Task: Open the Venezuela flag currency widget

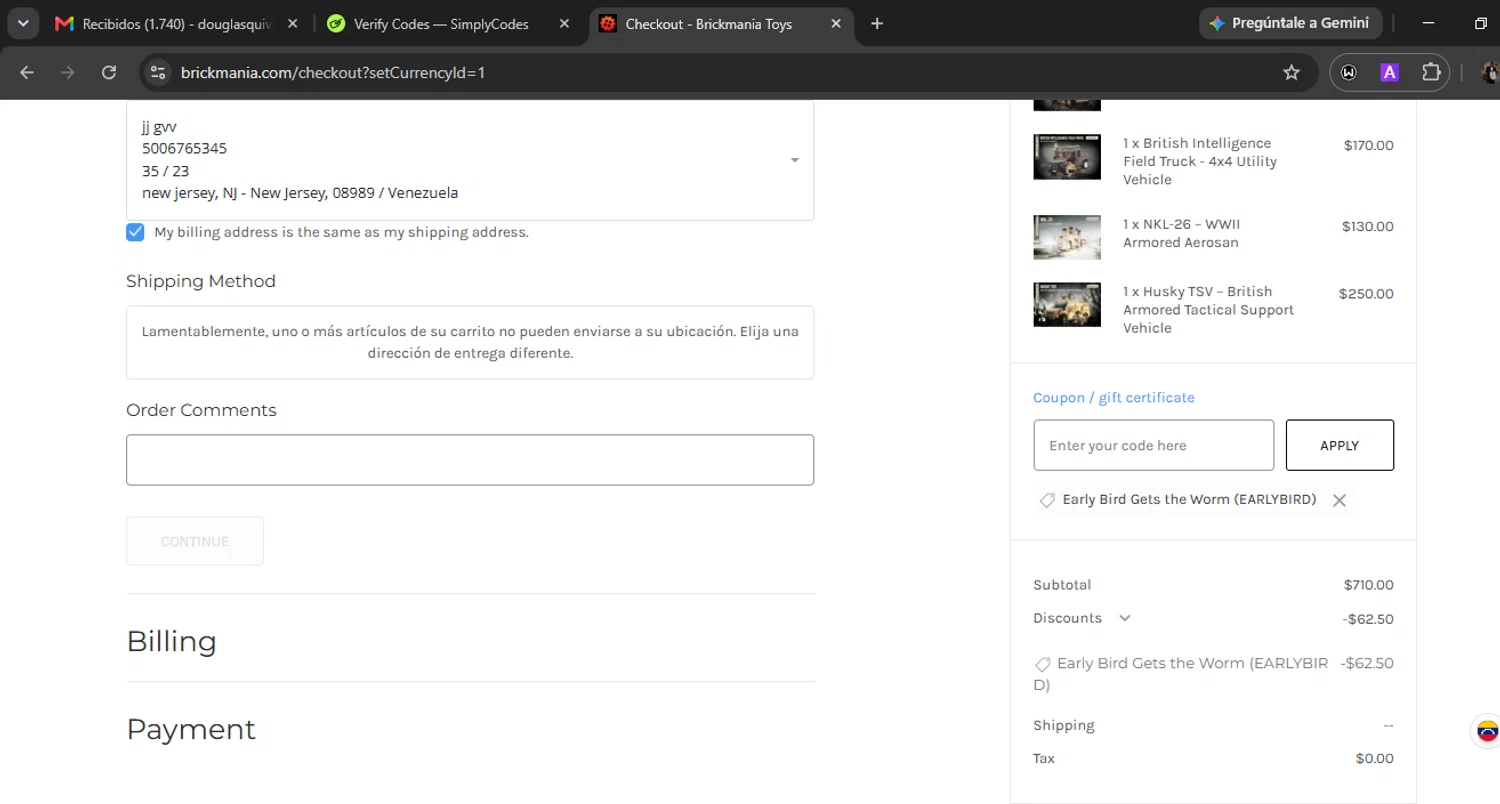Action: [1487, 731]
